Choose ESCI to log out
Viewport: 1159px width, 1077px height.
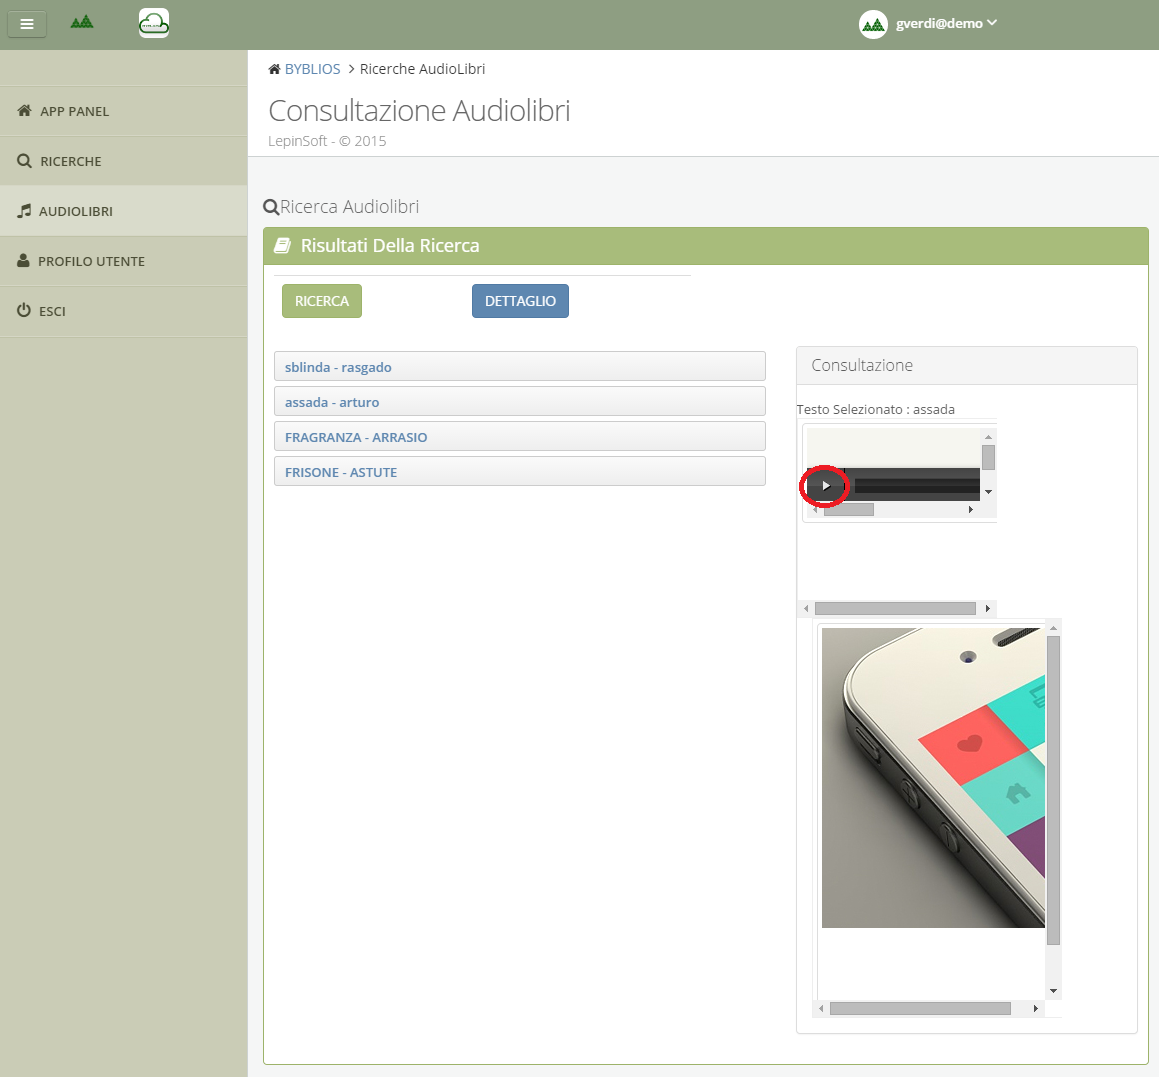click(123, 311)
